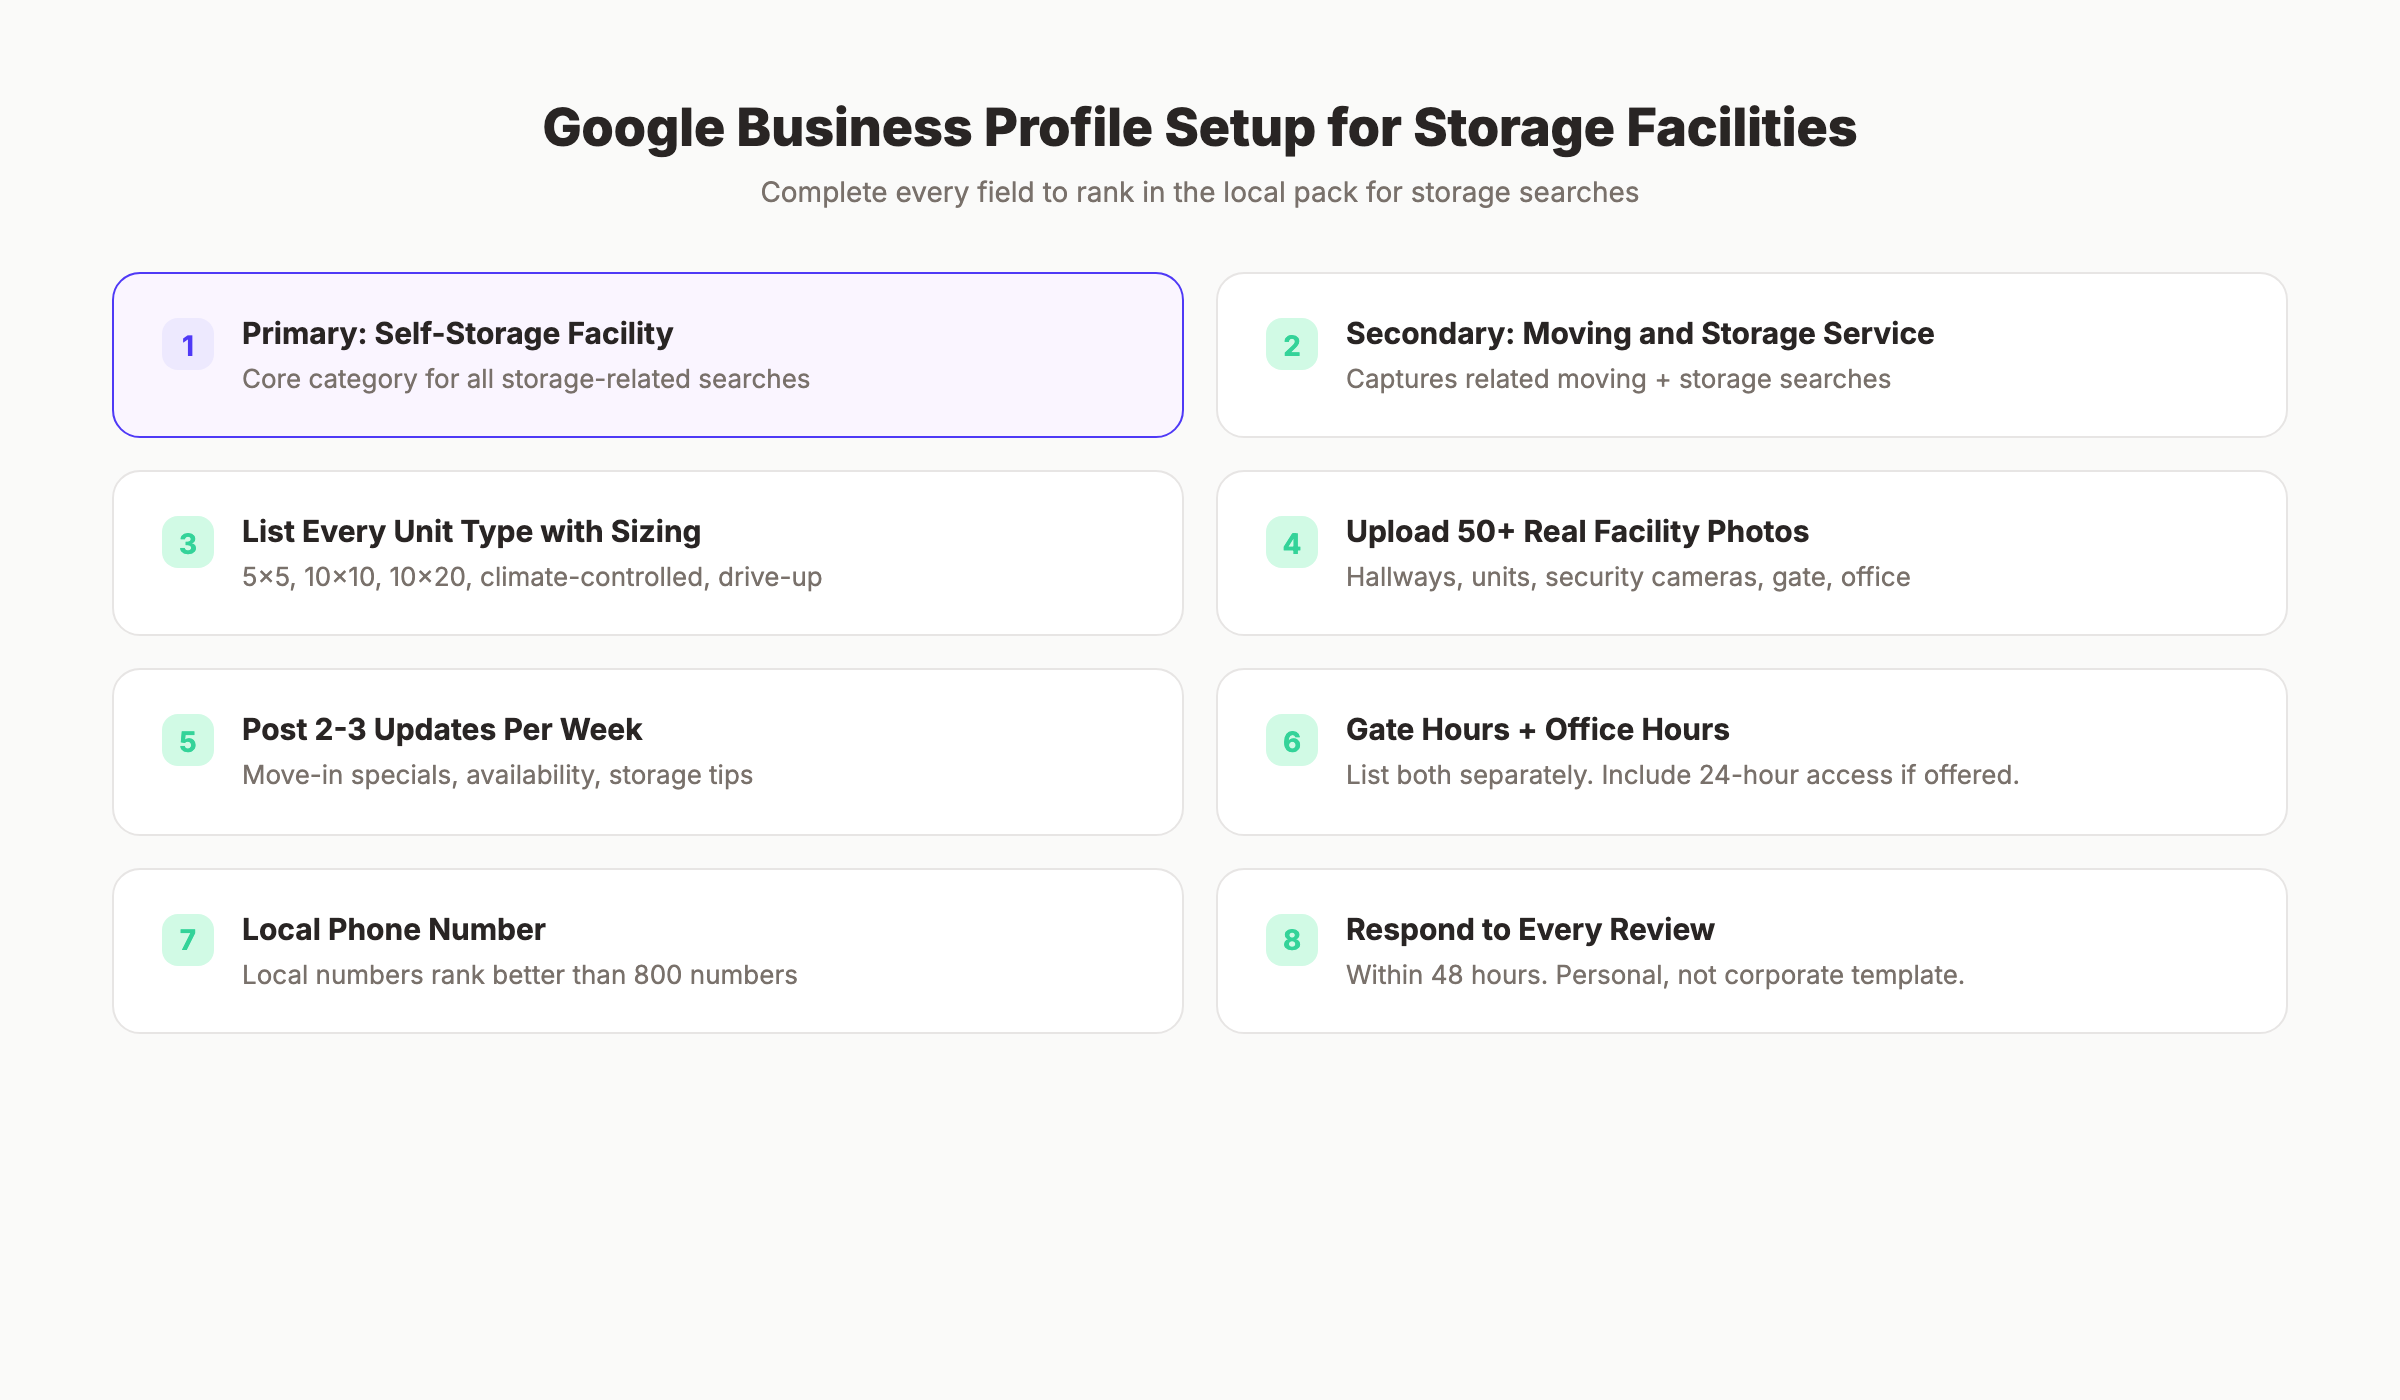Click badge 8 next to Respond to Every Review
This screenshot has width=2400, height=1400.
1292,940
